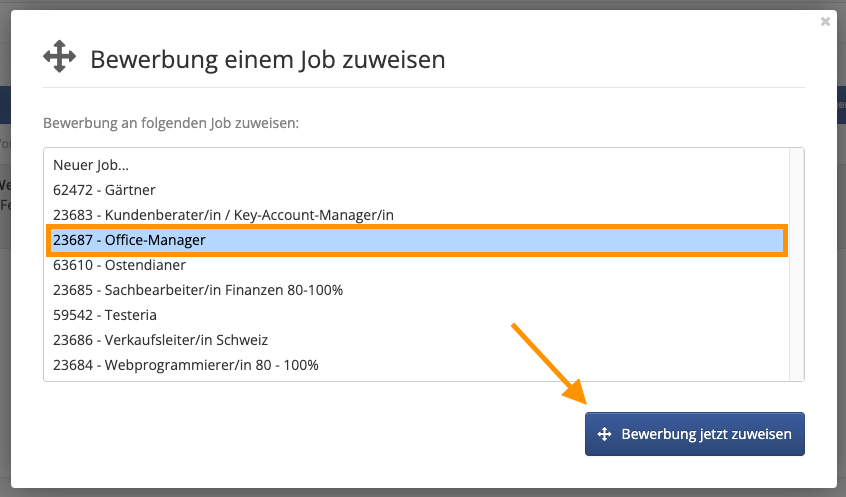Select job 62472 - Gärtner
The image size is (846, 497).
click(x=416, y=190)
